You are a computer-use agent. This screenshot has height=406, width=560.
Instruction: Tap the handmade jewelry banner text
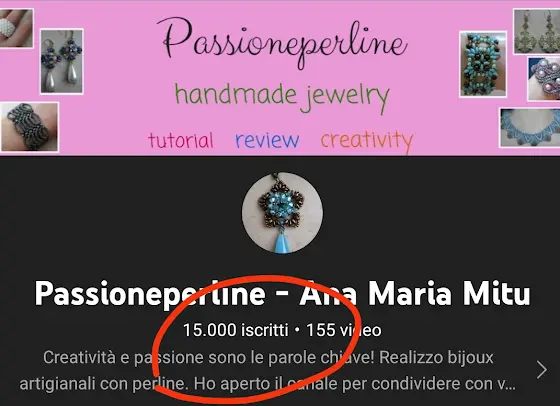click(282, 97)
